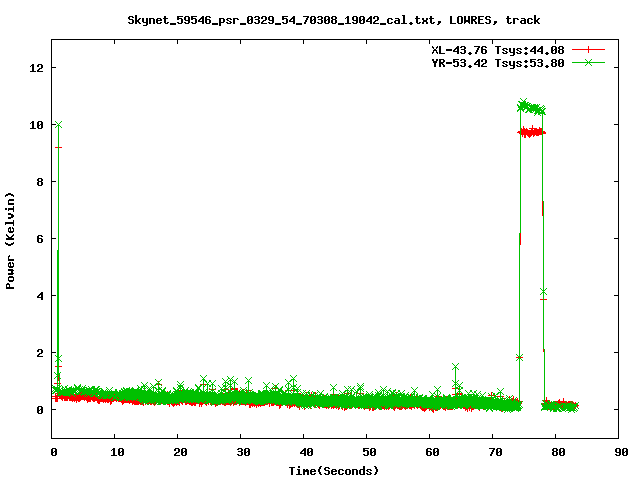Click the red XL calibration plateau near 9.7 Kelvin
The image size is (640, 480).
coord(531,132)
